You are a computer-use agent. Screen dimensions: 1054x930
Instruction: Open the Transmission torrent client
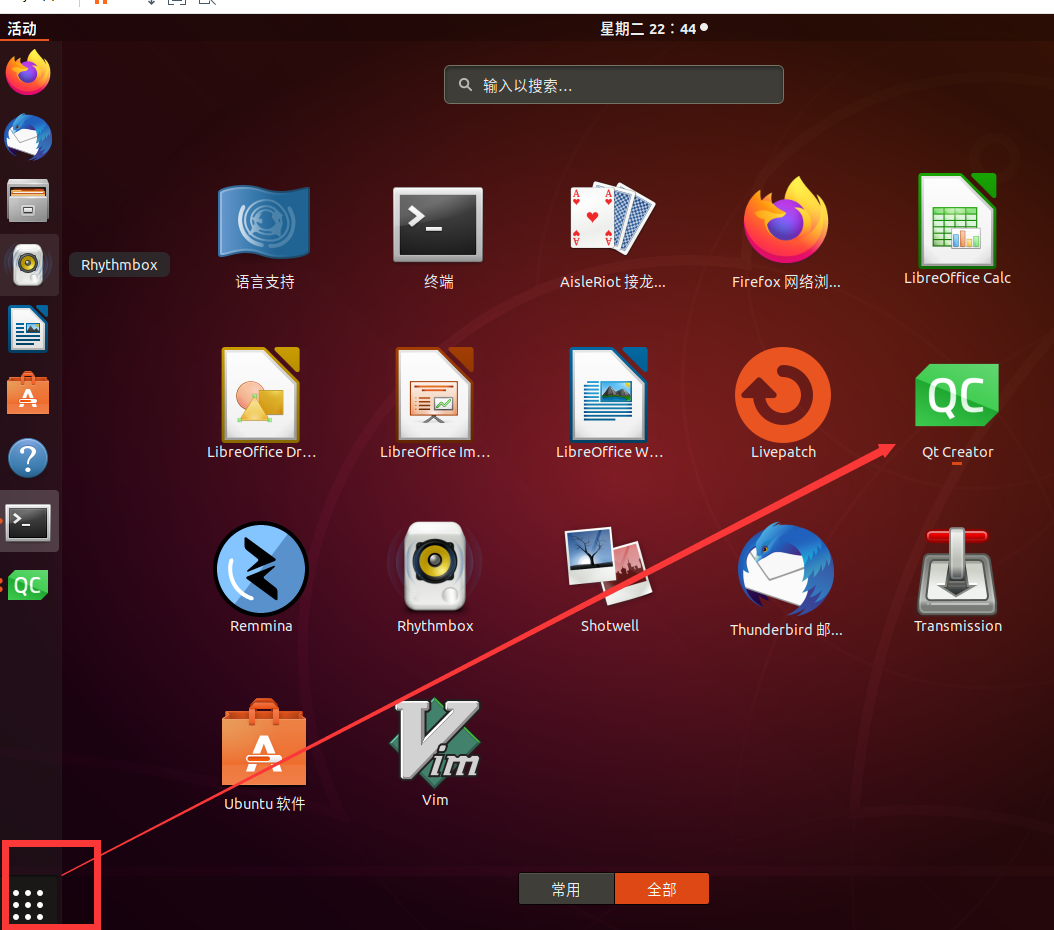coord(957,570)
